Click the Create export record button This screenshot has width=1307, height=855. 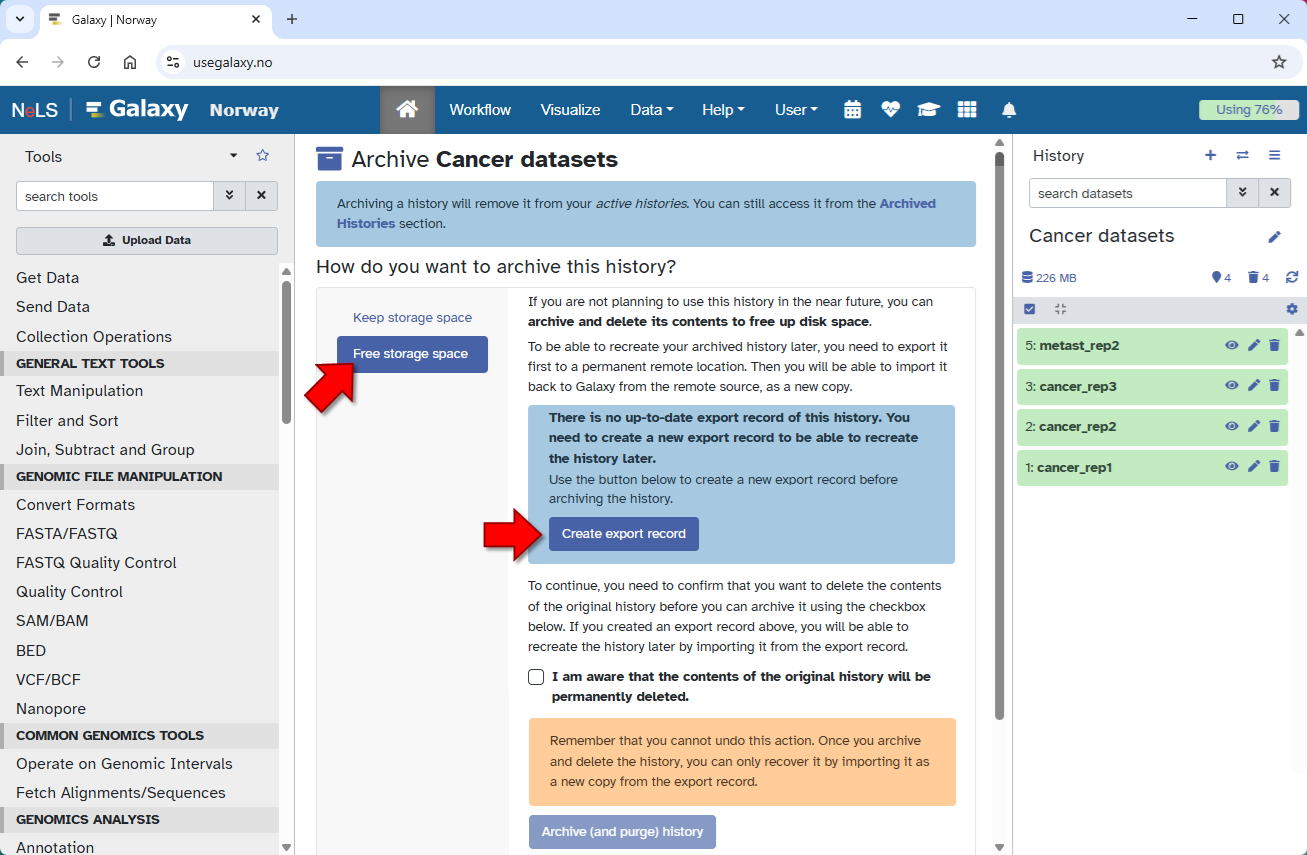tap(623, 534)
